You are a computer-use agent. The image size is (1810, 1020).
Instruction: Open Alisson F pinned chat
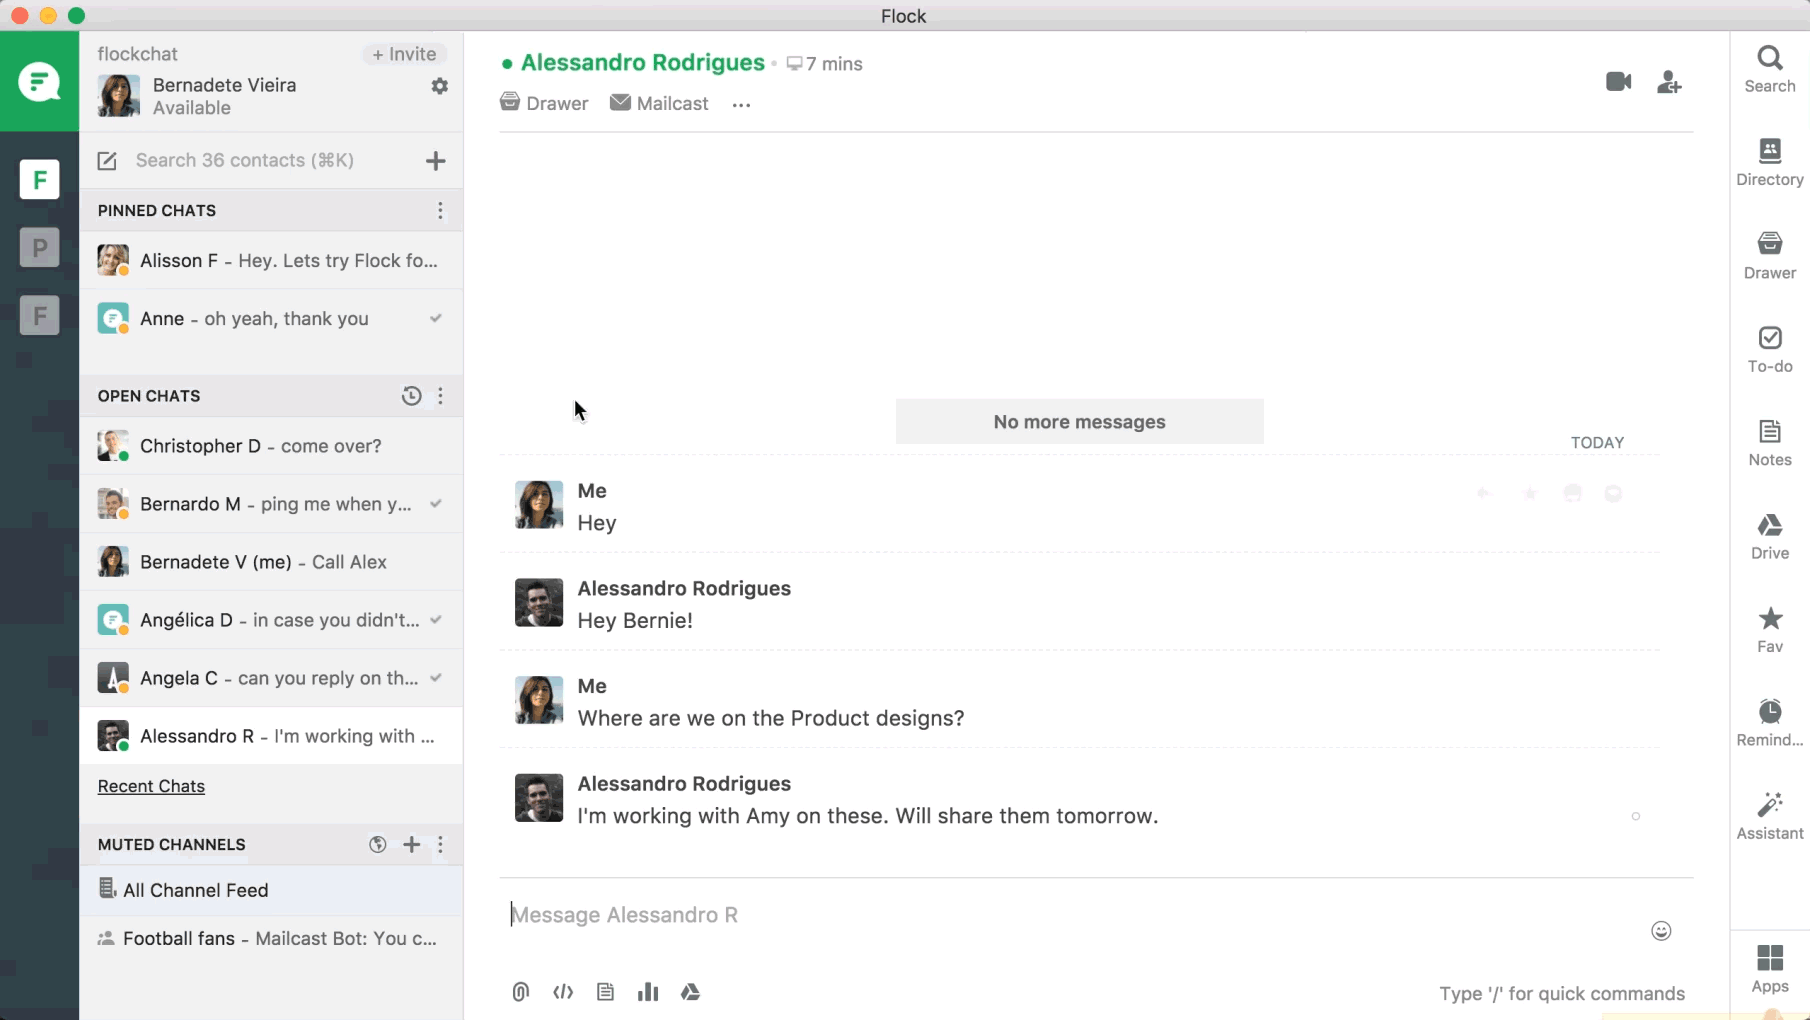[x=271, y=261]
